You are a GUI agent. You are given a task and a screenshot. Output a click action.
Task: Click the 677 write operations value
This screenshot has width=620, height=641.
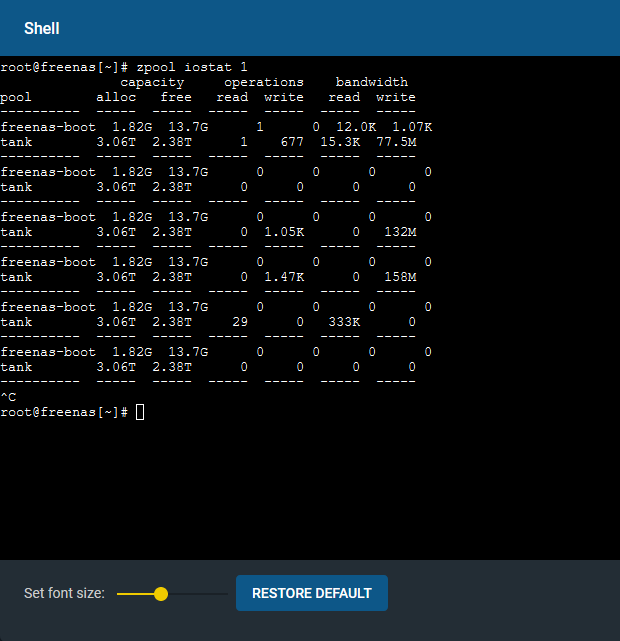[x=292, y=142]
